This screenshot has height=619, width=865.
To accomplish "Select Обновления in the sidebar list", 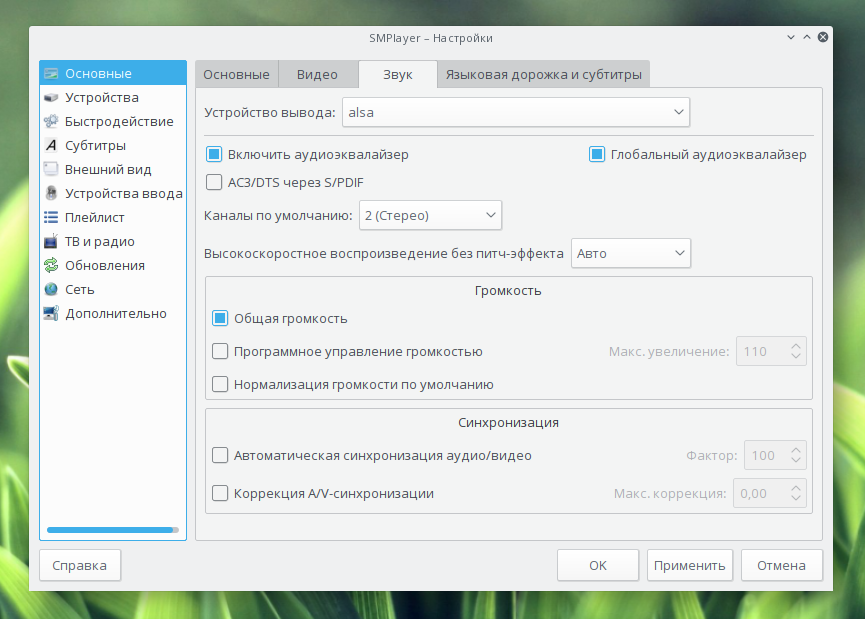I will coord(113,265).
